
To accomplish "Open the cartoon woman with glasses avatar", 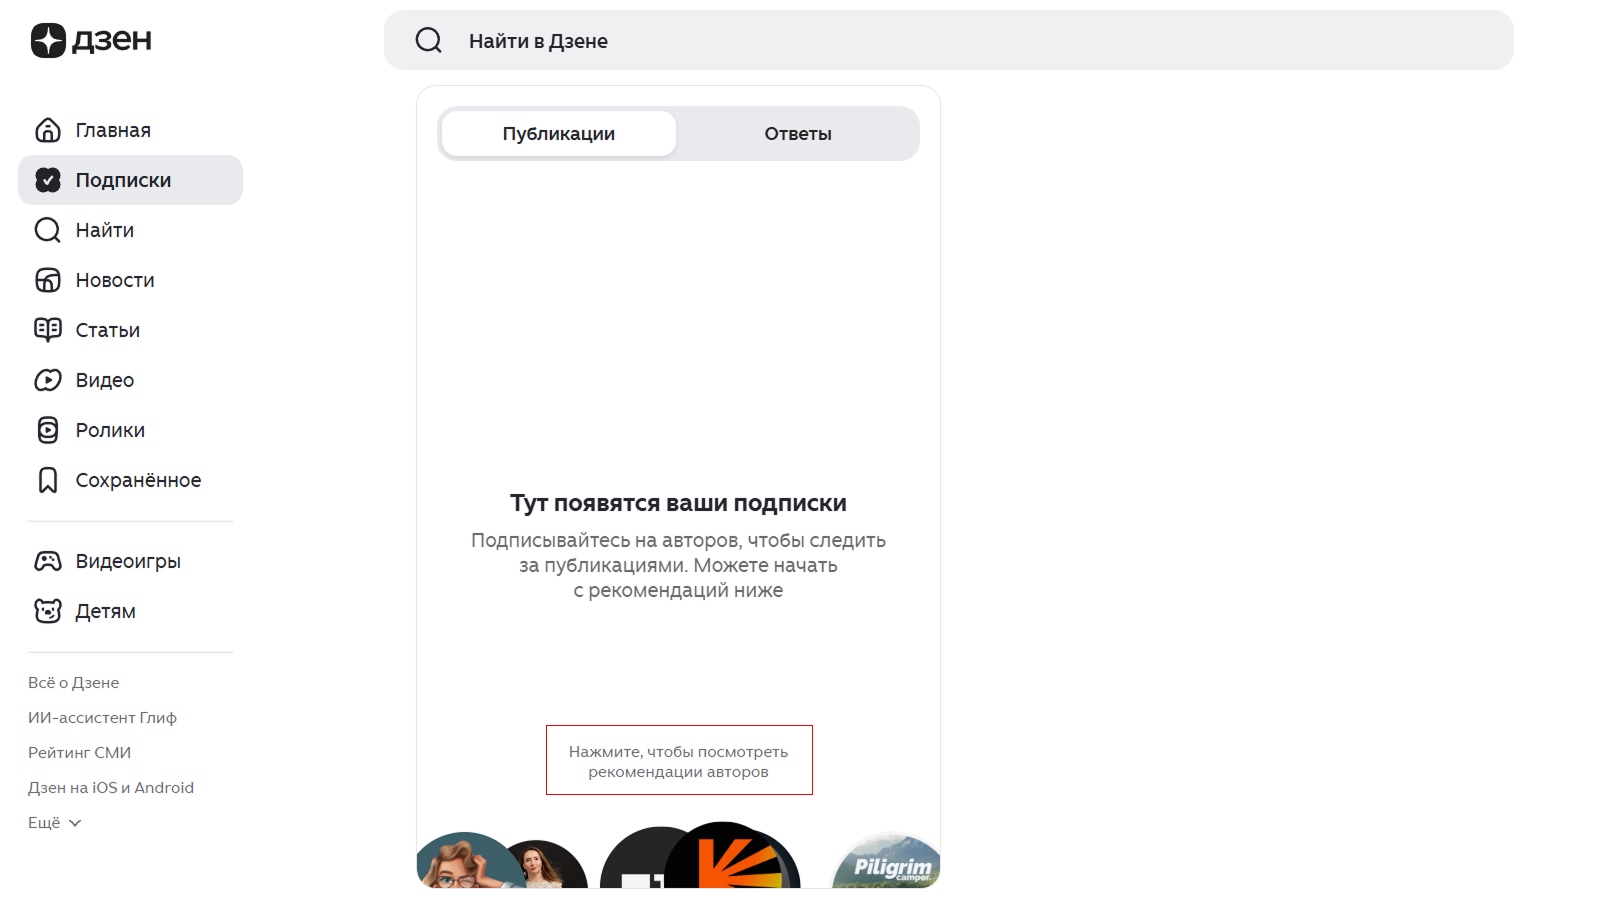I will 466,861.
